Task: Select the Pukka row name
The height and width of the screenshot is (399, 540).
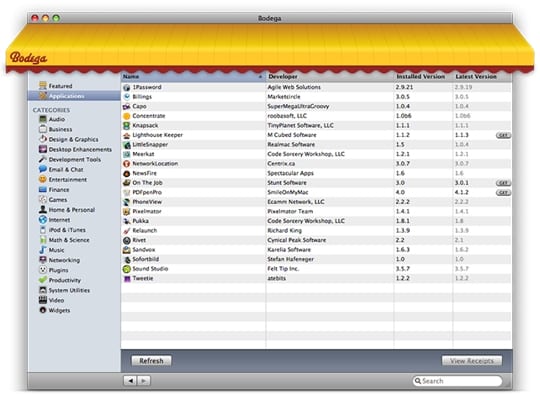Action: pyautogui.click(x=140, y=221)
